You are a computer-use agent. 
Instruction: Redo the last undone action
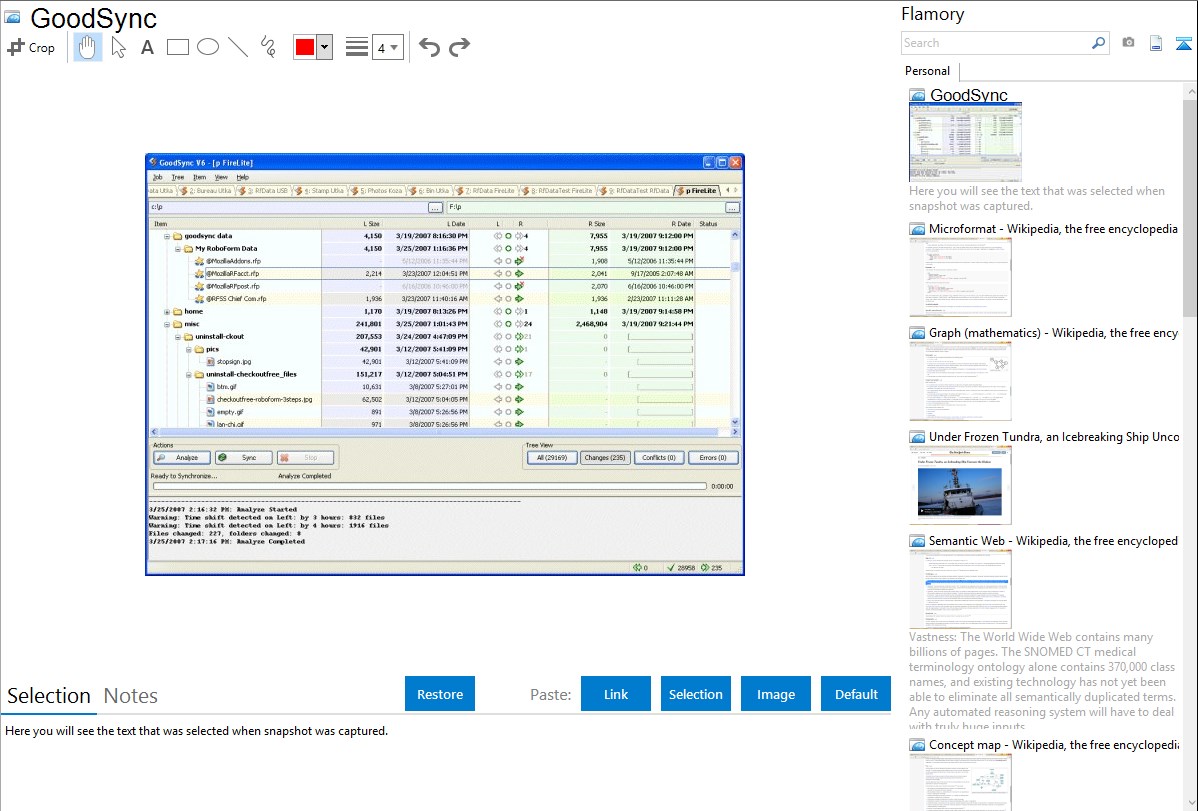pos(459,47)
